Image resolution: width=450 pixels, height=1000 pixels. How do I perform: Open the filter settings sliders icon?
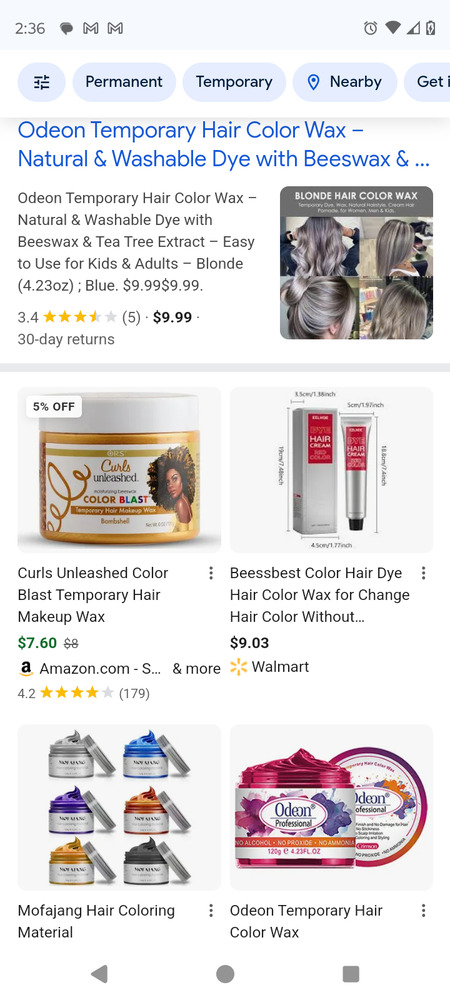click(41, 82)
